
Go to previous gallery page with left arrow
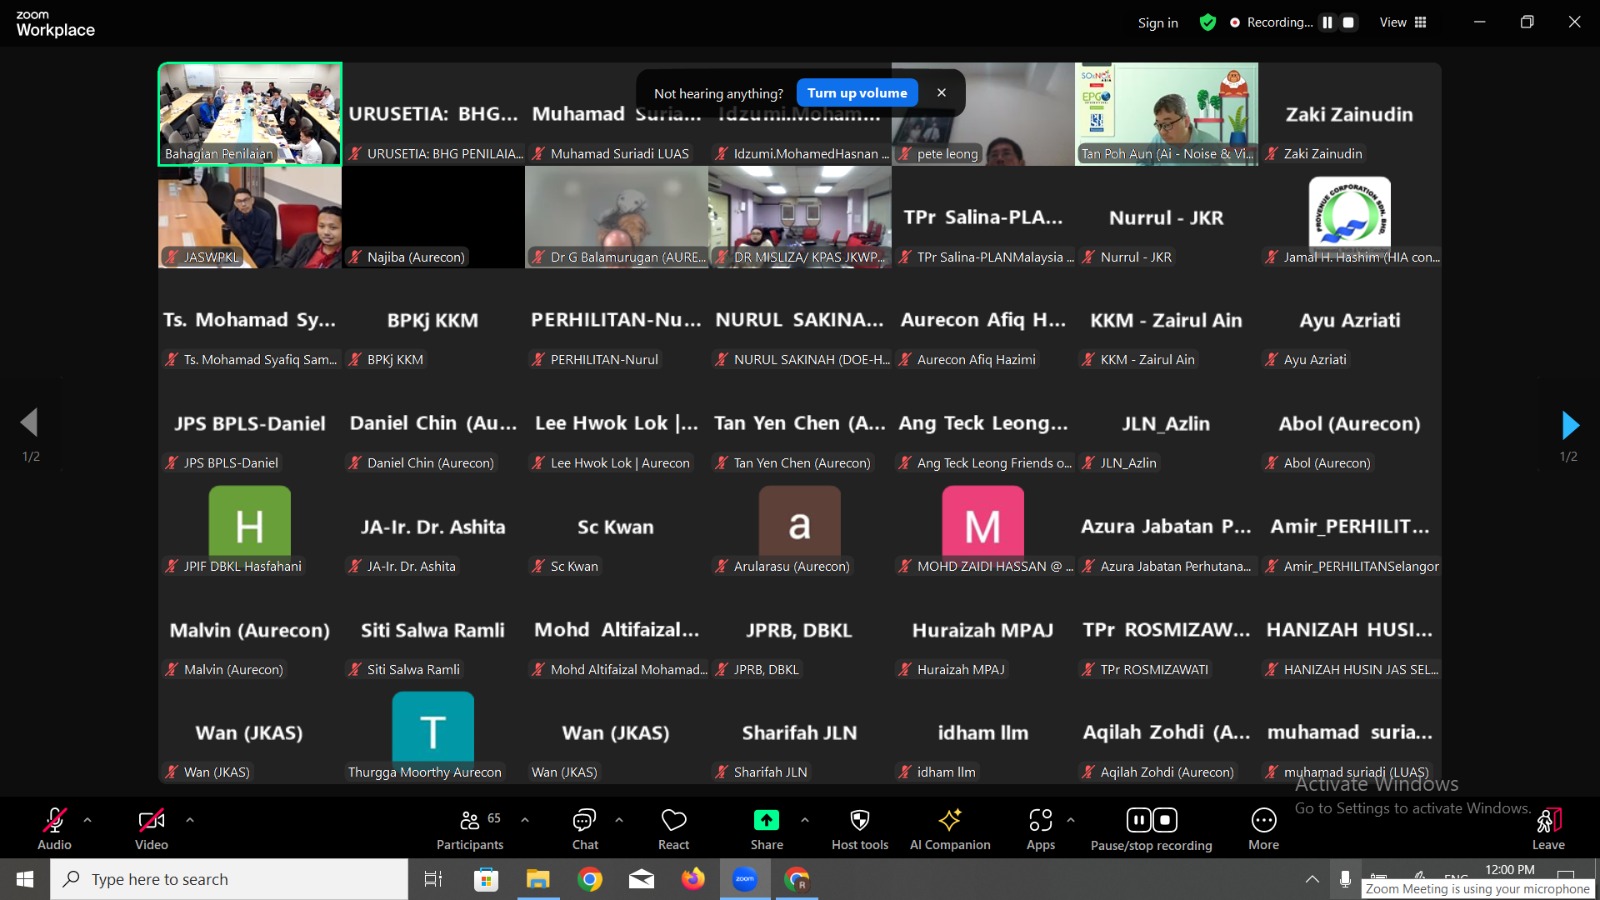click(29, 423)
